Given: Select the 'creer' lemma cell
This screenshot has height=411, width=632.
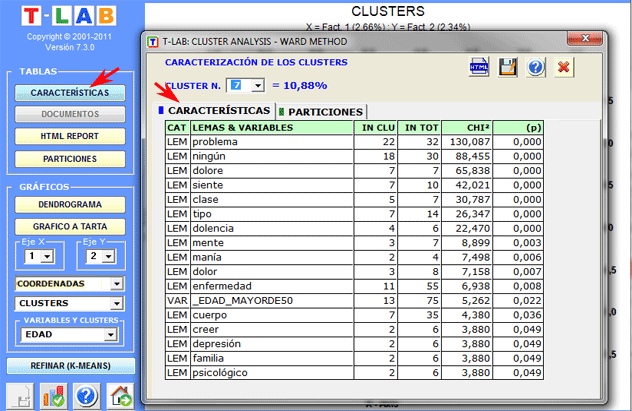Looking at the screenshot, I should (x=272, y=330).
